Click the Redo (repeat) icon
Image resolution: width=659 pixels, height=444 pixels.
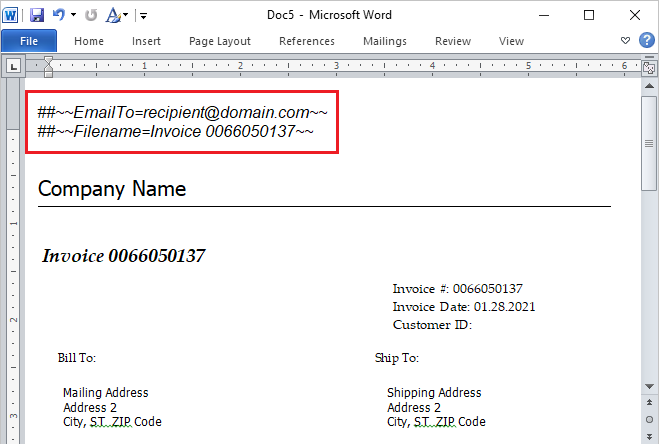point(91,15)
